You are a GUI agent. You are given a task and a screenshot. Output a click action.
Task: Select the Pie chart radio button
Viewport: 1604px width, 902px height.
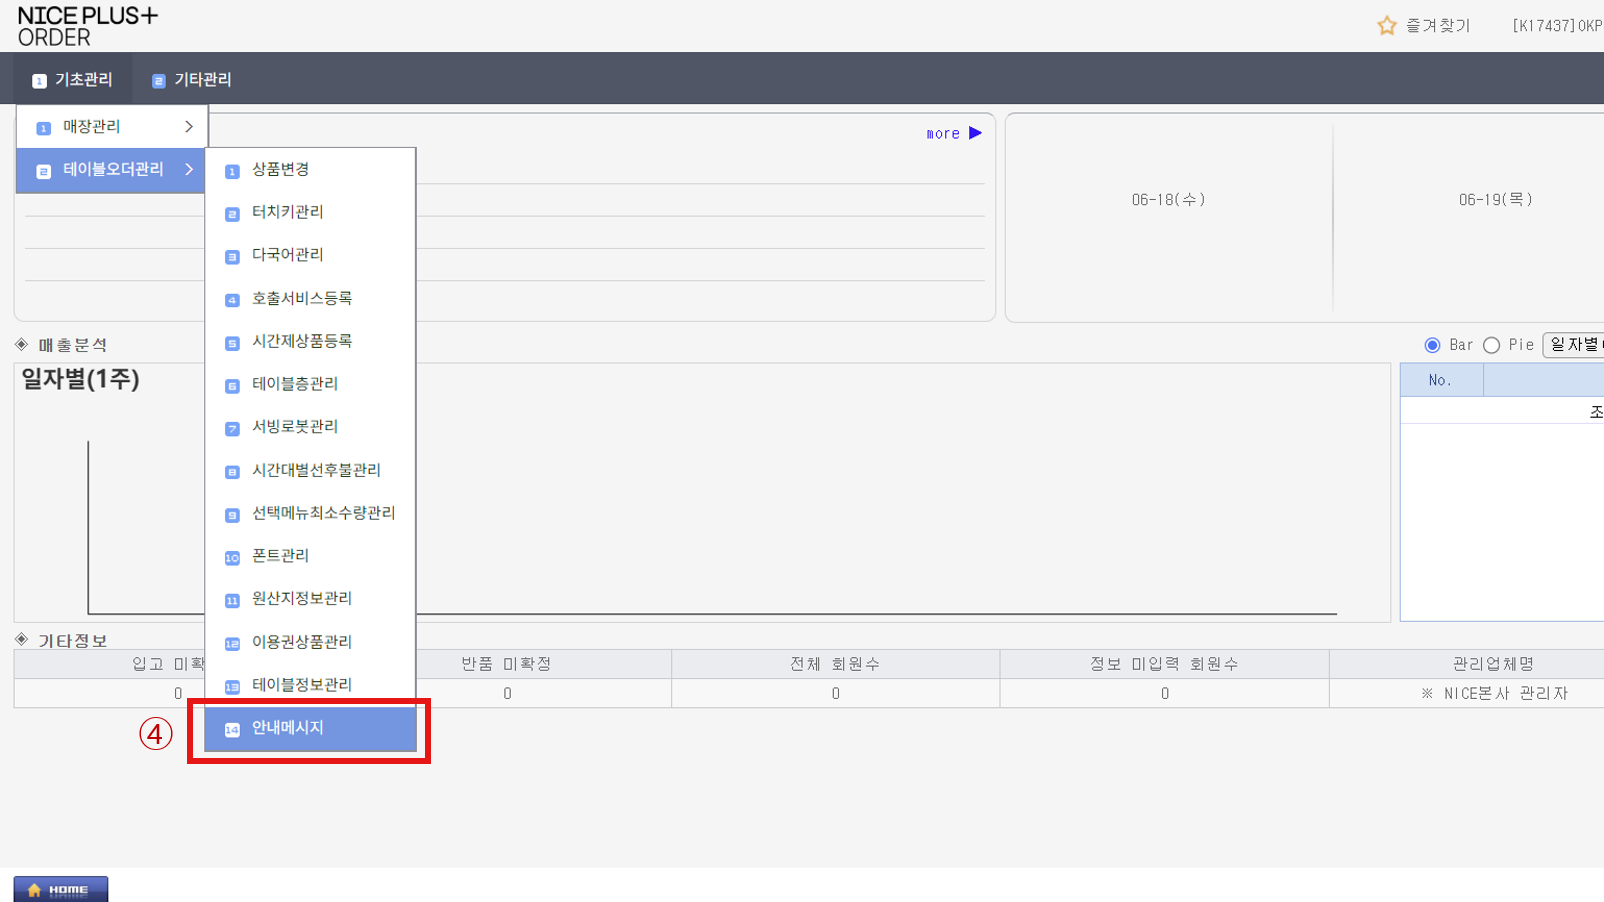(x=1491, y=345)
